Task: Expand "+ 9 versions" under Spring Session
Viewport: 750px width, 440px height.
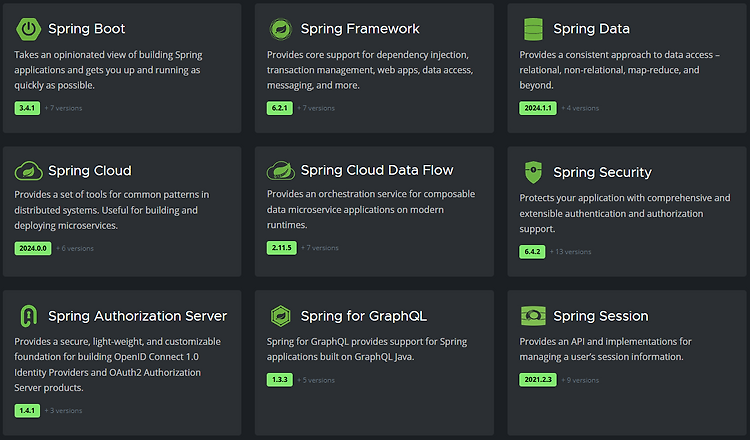Action: point(580,380)
